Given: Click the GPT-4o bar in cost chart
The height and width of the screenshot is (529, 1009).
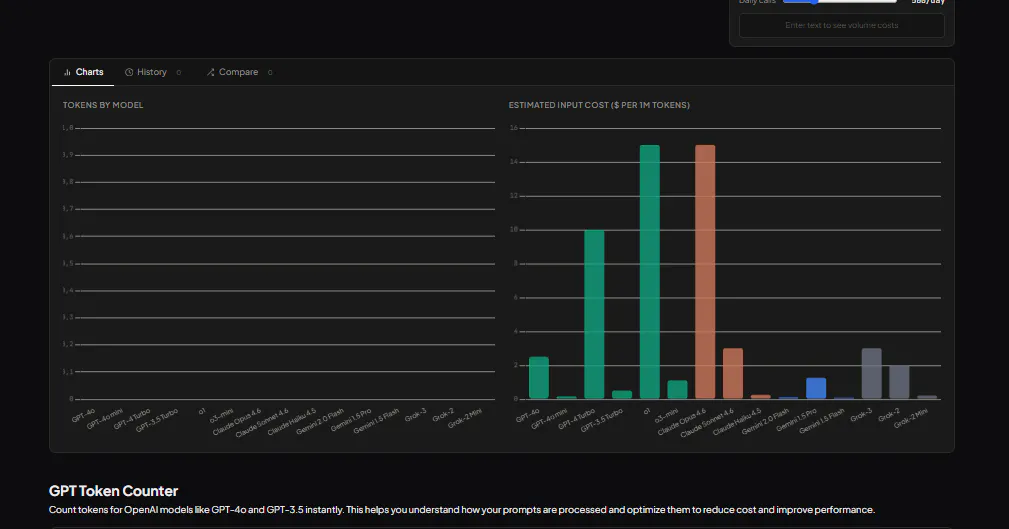Looking at the screenshot, I should [539, 378].
